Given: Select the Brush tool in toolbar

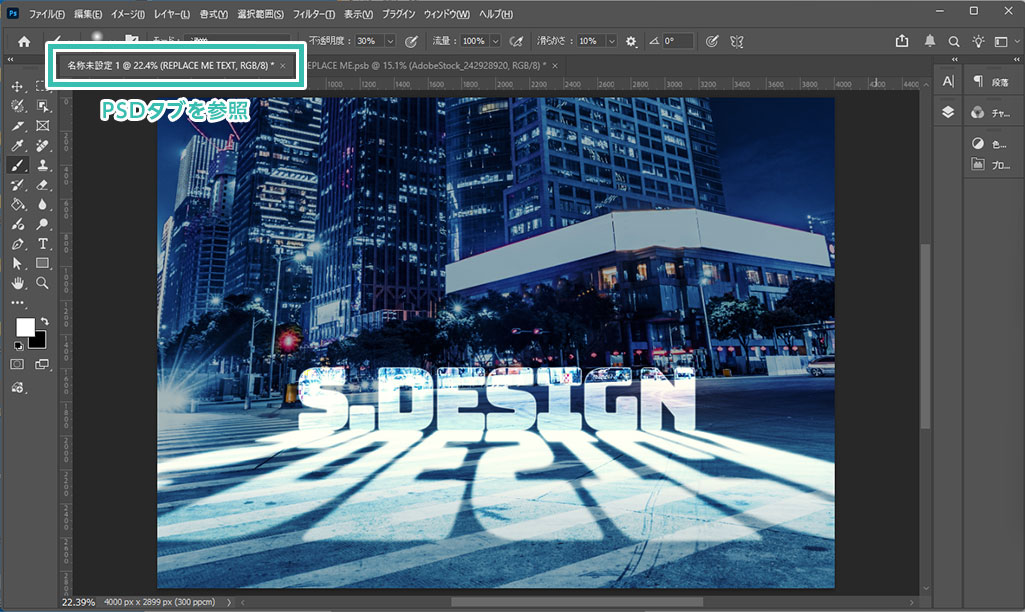Looking at the screenshot, I should point(18,165).
